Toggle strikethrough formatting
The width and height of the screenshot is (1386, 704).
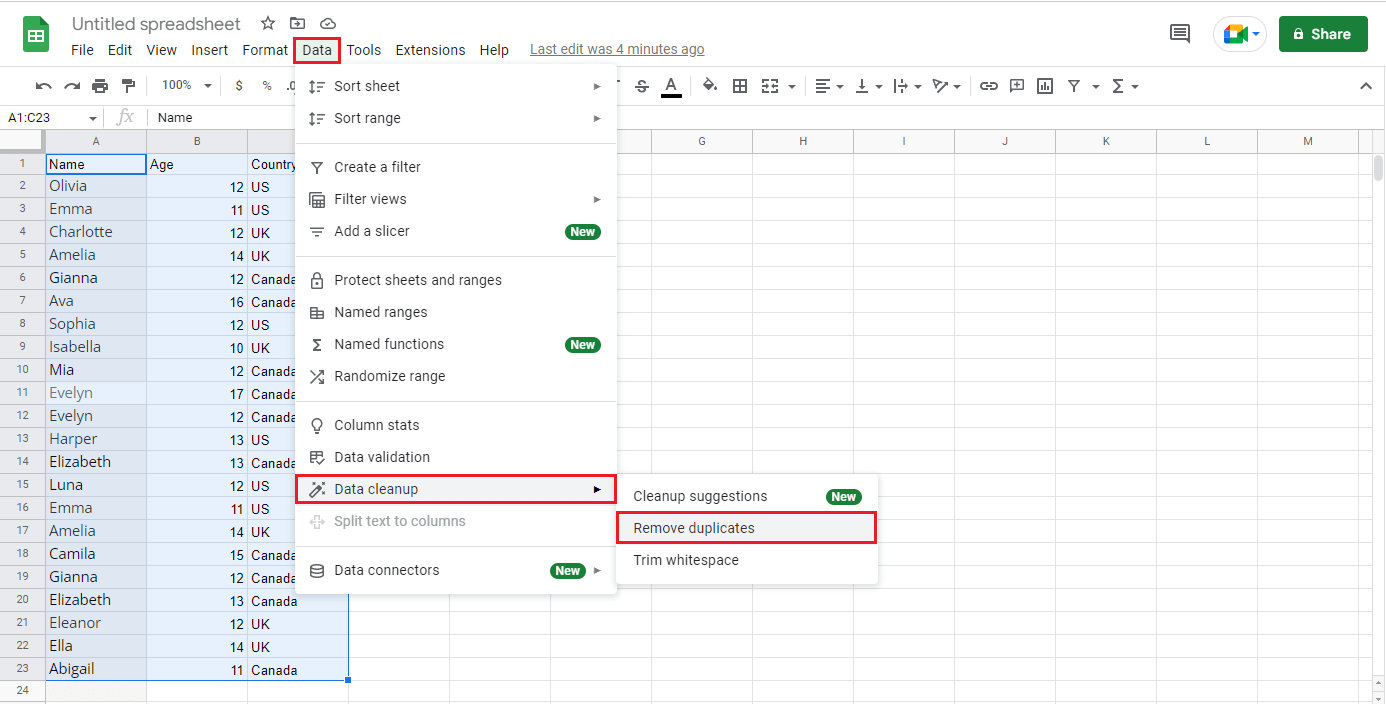(x=642, y=86)
